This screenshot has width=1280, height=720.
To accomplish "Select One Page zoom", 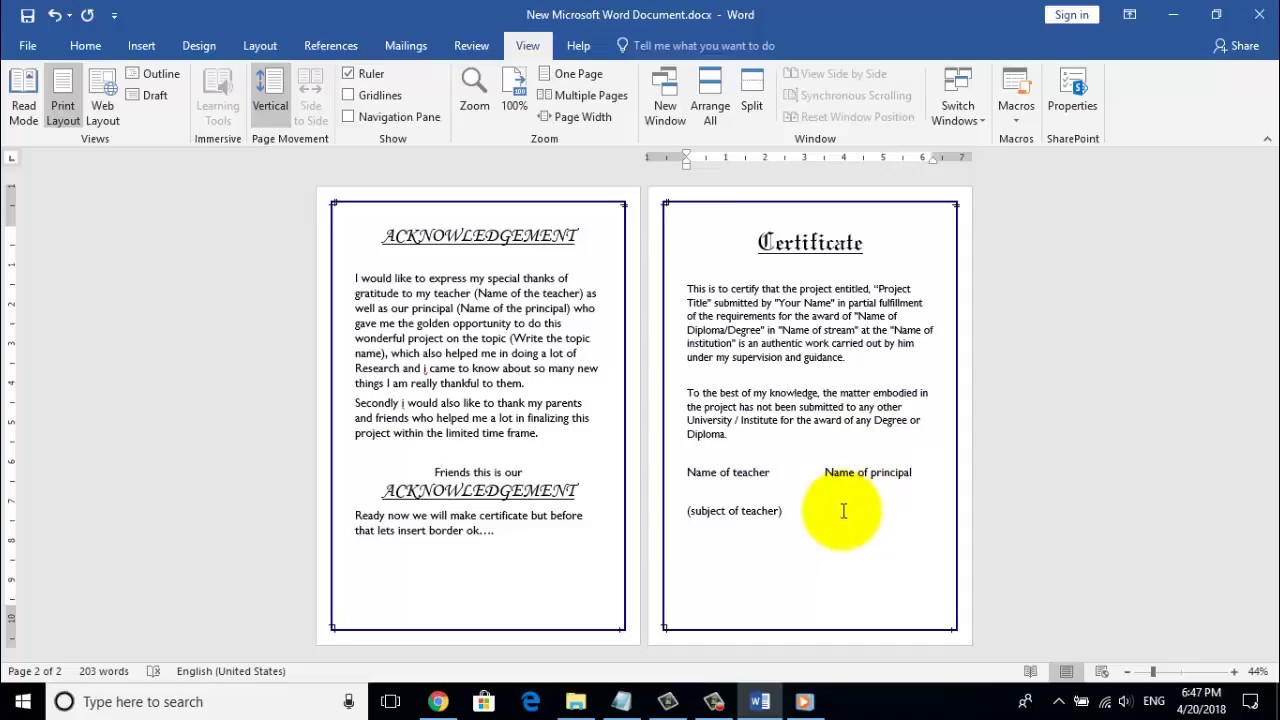I will click(570, 74).
